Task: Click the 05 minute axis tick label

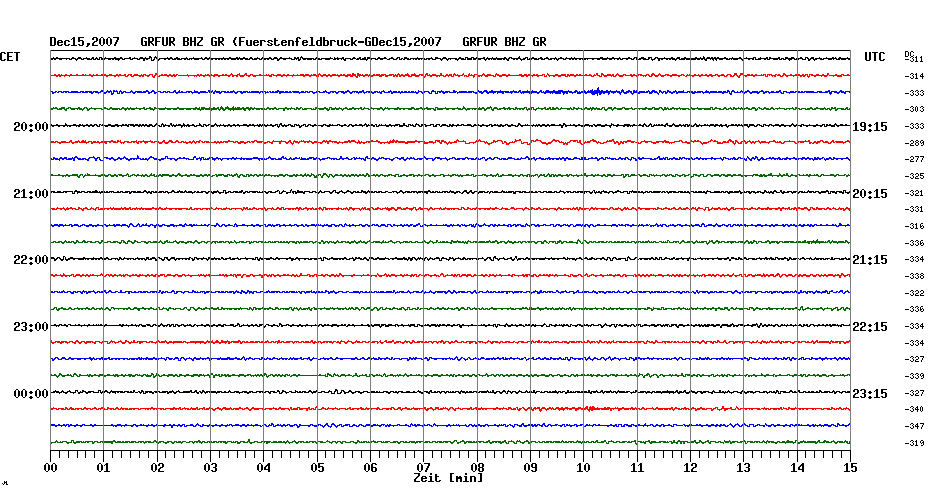Action: (x=317, y=468)
